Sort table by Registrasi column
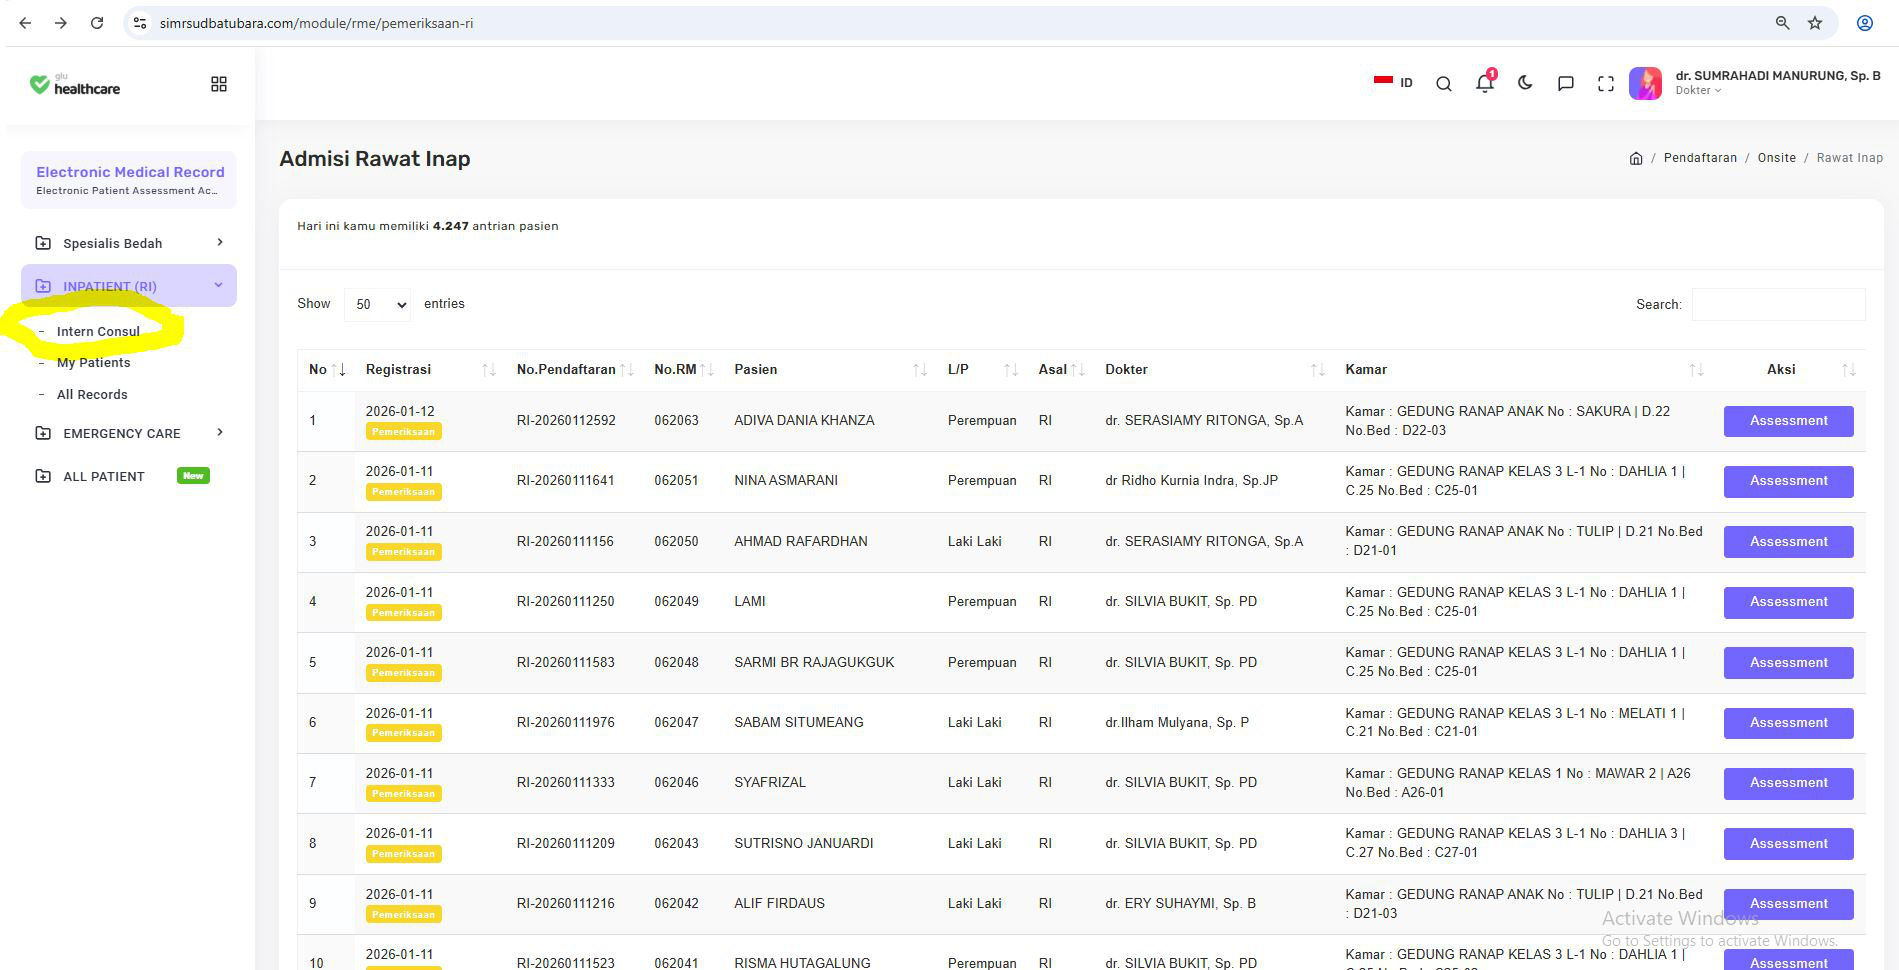This screenshot has width=1899, height=970. coord(430,370)
